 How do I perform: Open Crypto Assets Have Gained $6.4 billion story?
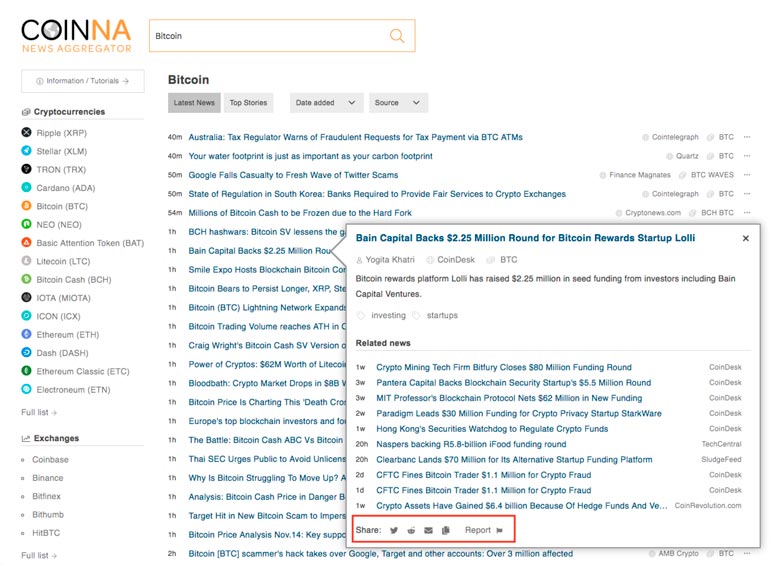(522, 506)
